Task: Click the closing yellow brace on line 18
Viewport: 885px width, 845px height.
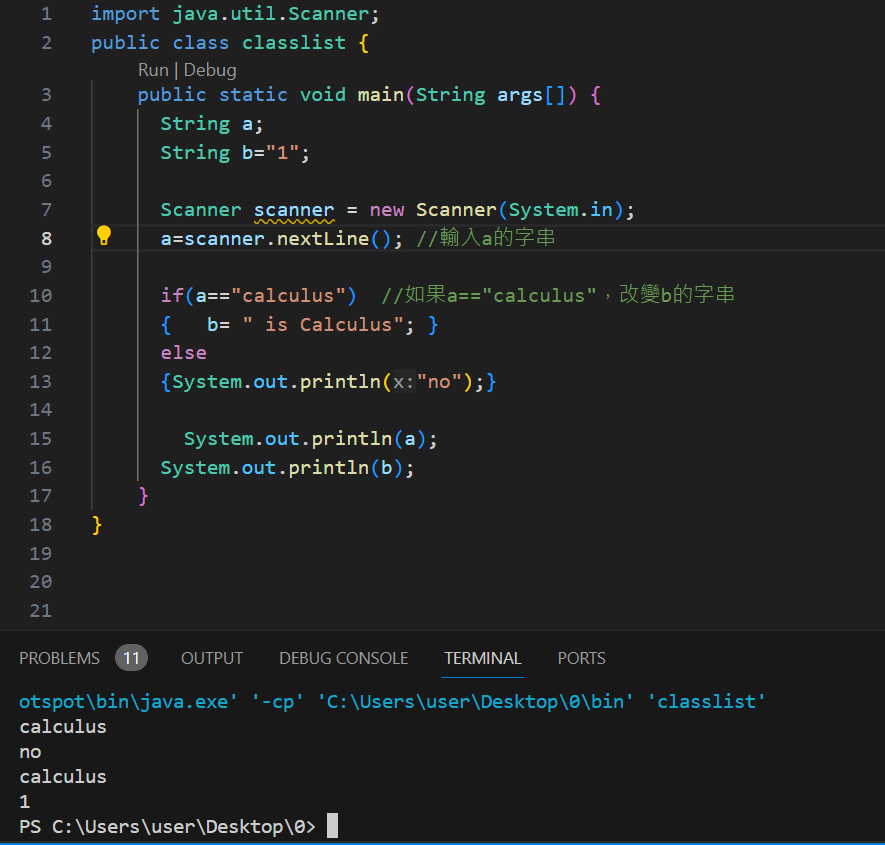Action: (97, 525)
